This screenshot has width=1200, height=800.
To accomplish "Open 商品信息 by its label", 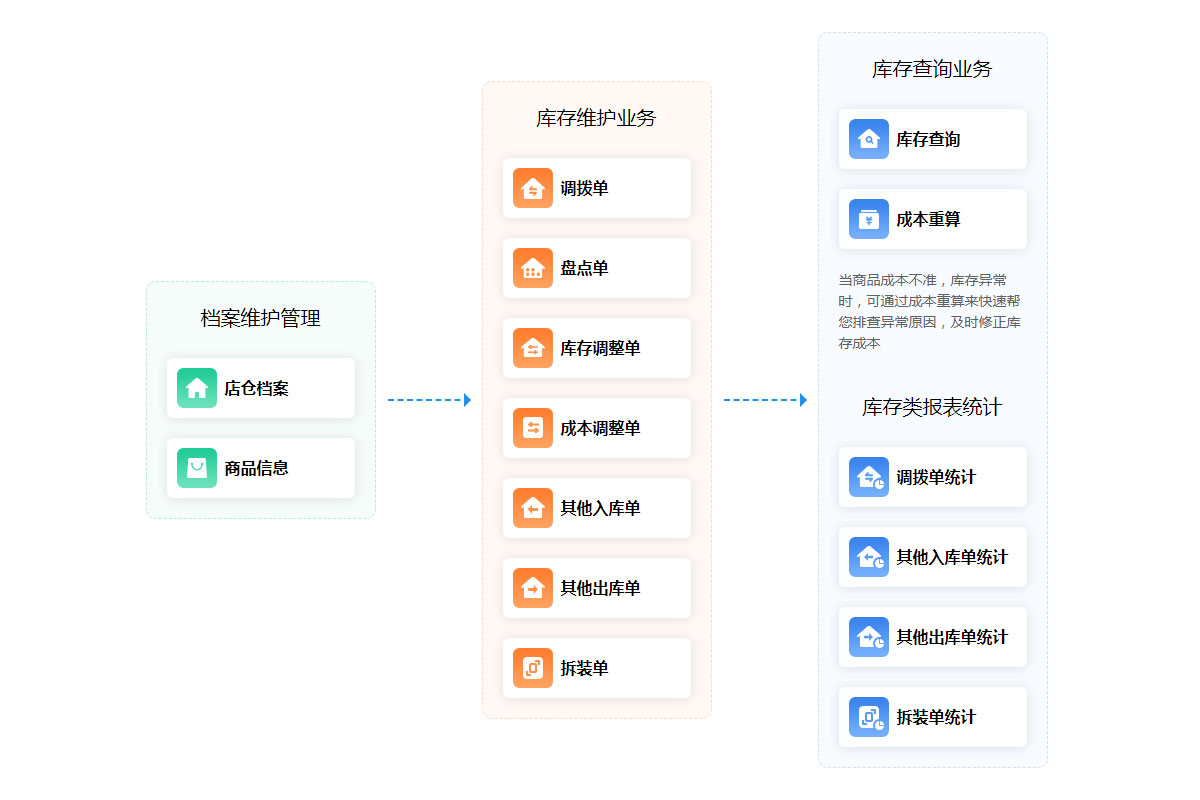I will tap(256, 468).
